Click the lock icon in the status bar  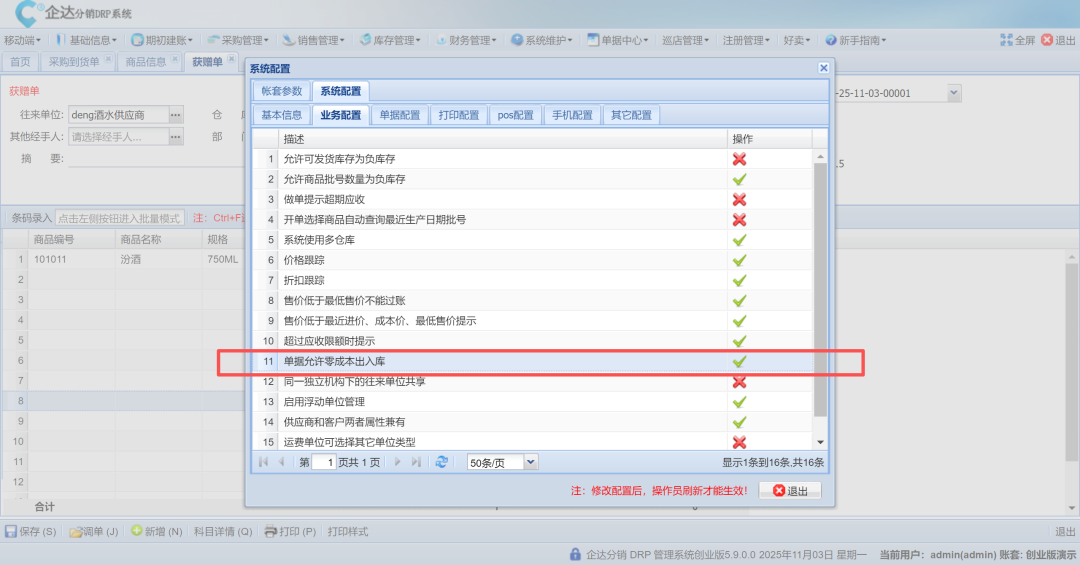(x=575, y=553)
